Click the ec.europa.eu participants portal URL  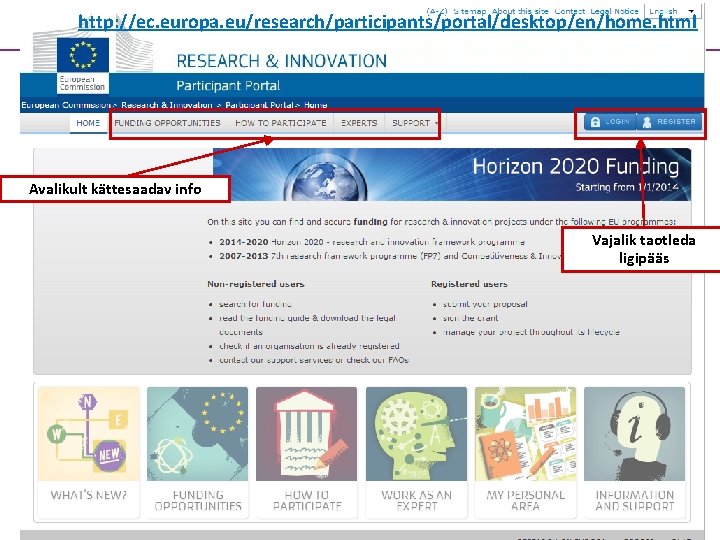coord(388,22)
